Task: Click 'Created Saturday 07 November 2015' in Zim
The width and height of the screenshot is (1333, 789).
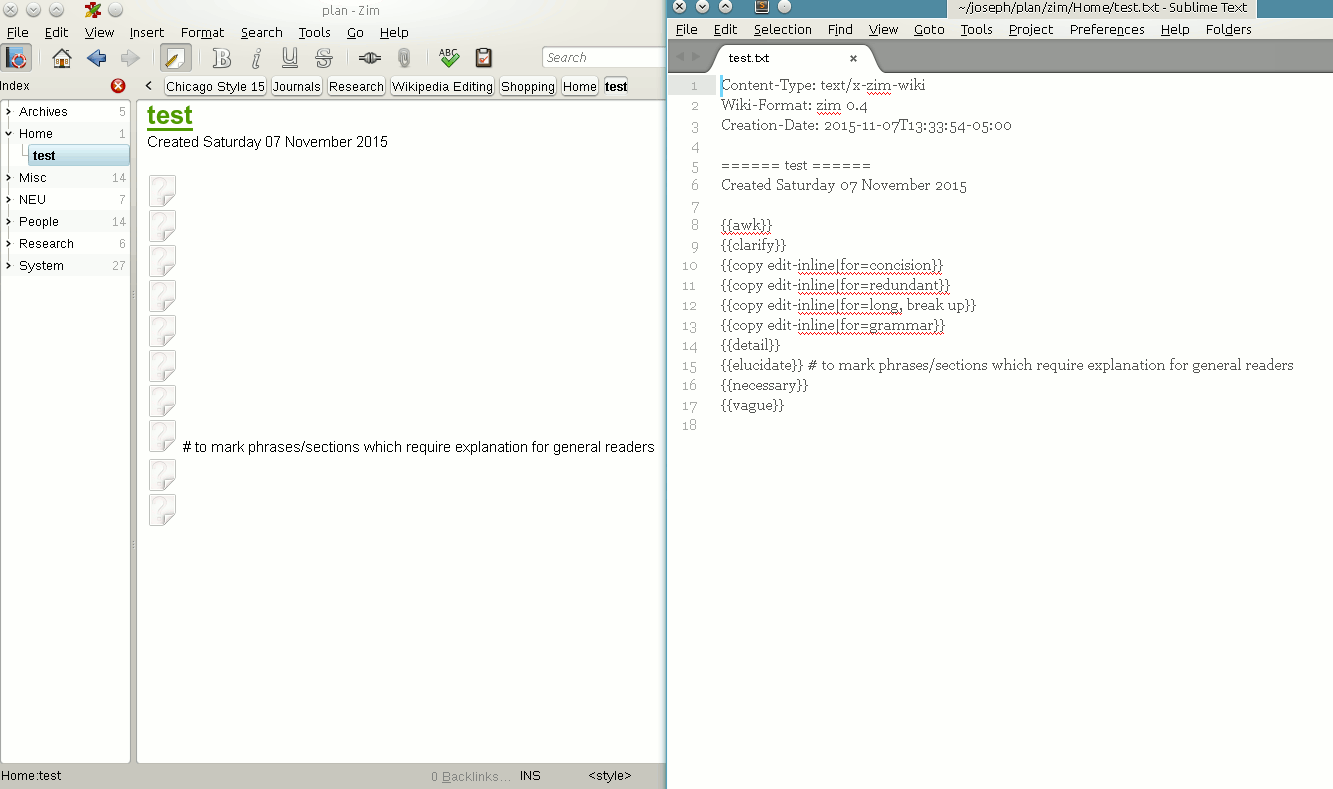Action: coord(267,142)
